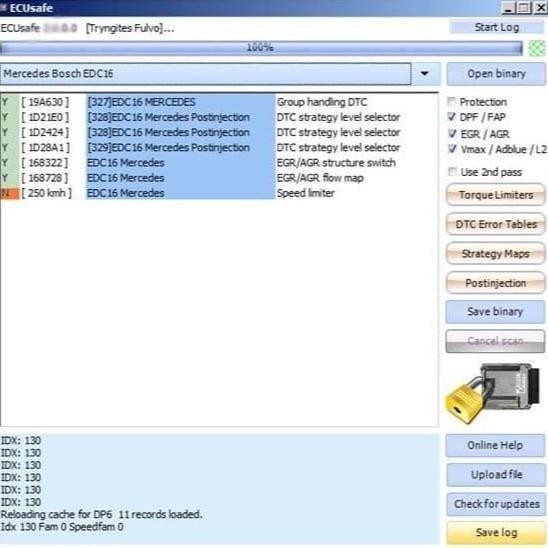Click the Postinjection button
Viewport: 548px width, 548px height.
coord(496,283)
